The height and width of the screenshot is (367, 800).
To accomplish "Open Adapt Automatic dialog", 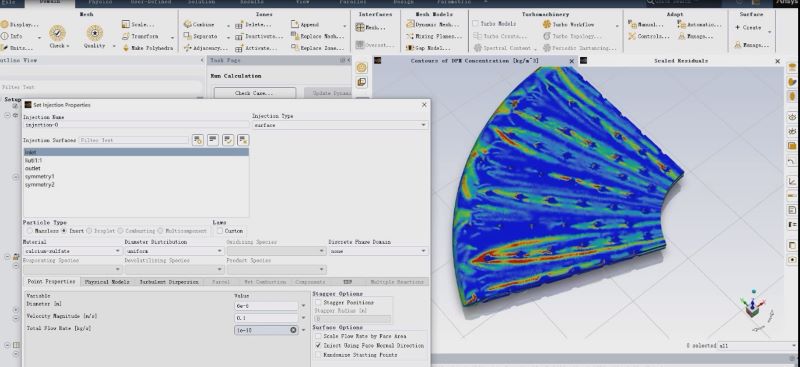I will (x=700, y=24).
